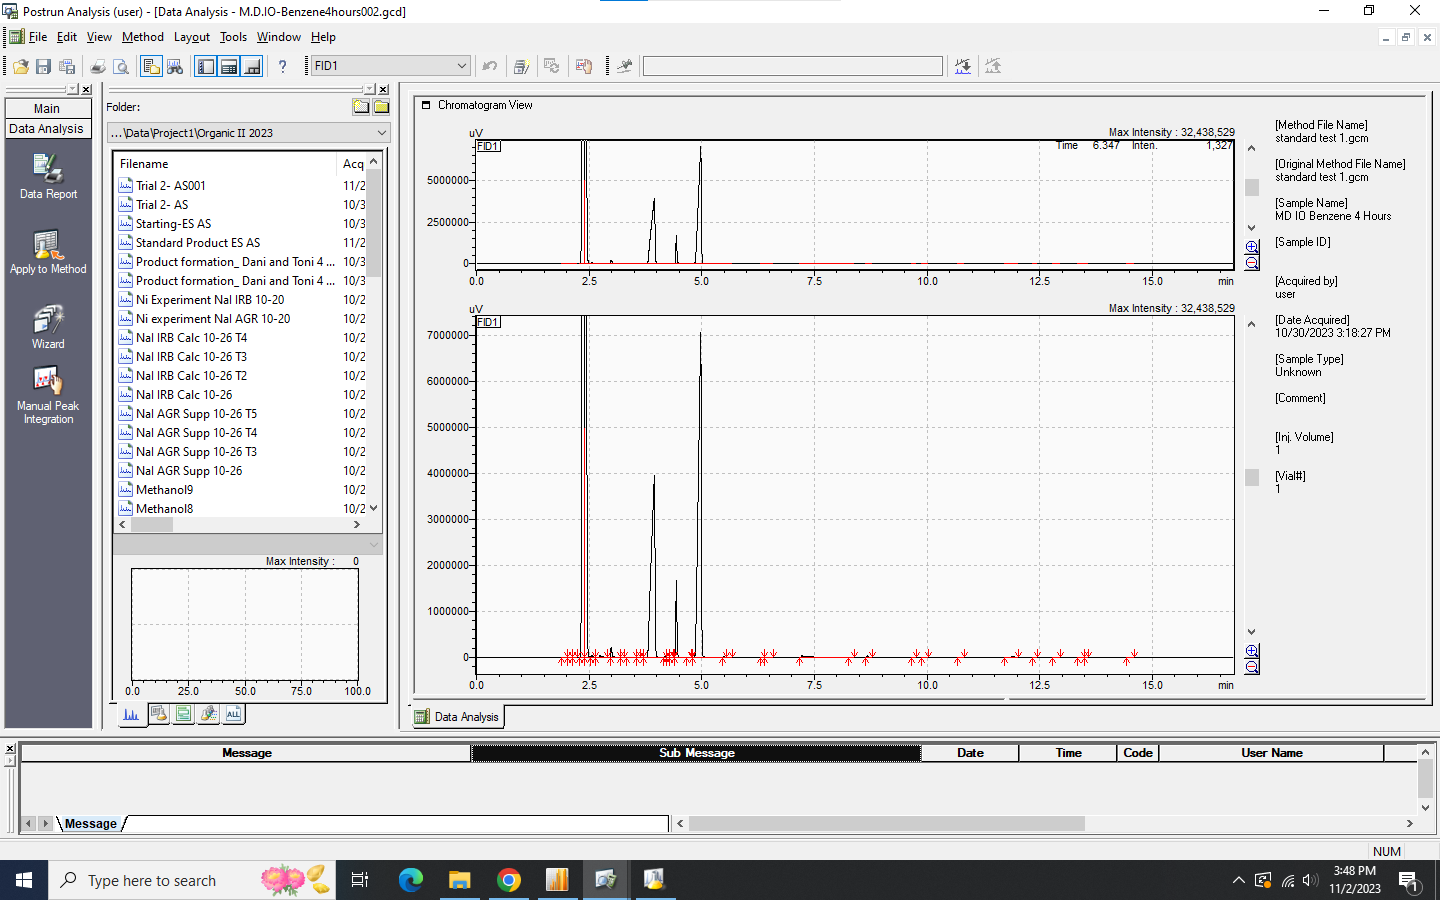Screen dimensions: 1440x900
Task: Select the file Standard Product ES AS
Action: tap(198, 243)
